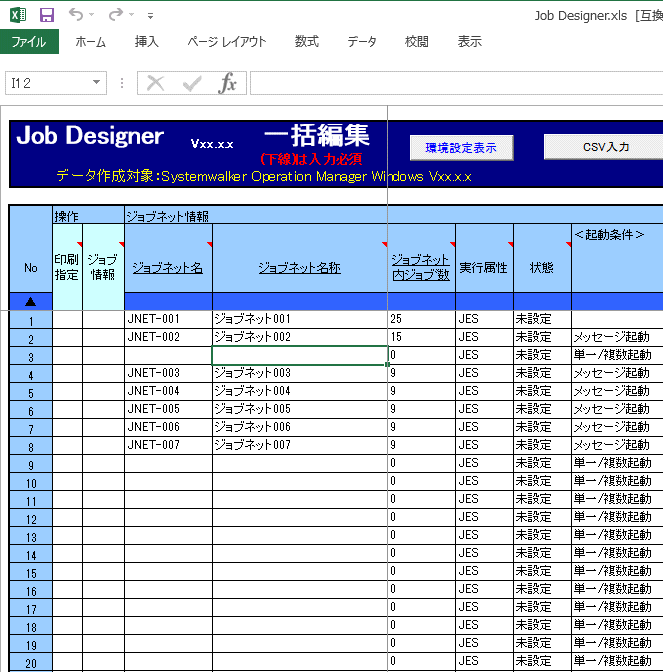Image resolution: width=663 pixels, height=672 pixels.
Task: Click the JES cell in row 1
Action: 484,319
